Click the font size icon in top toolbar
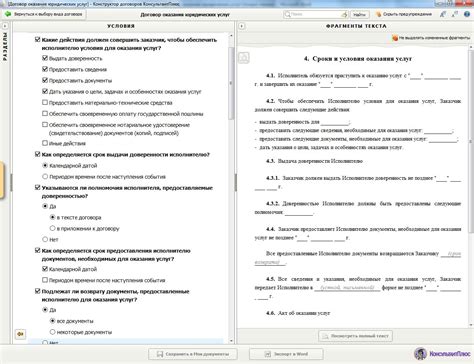Screen dimensions: 474x364 pyautogui.click(x=443, y=14)
